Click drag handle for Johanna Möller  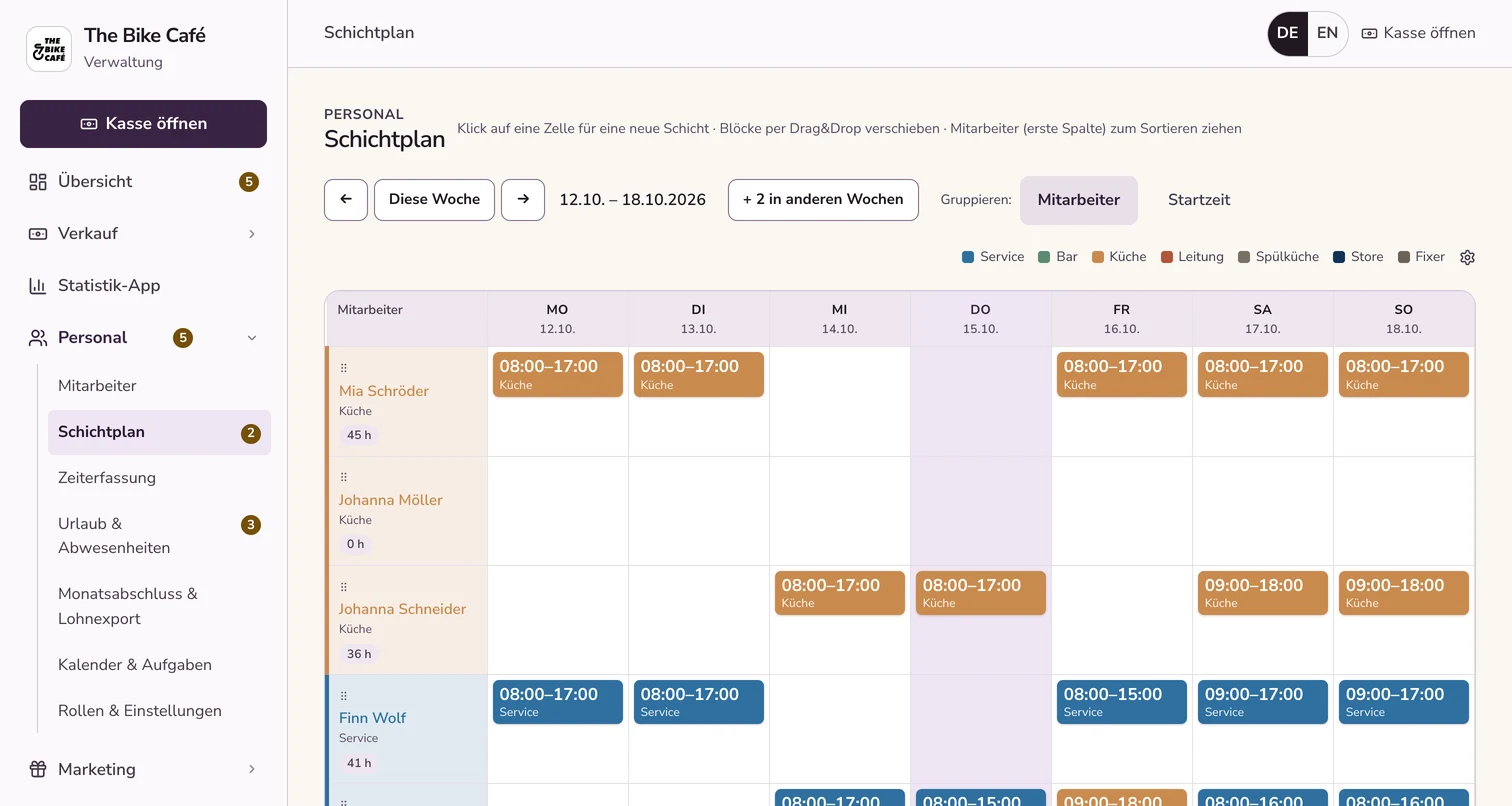(x=344, y=477)
